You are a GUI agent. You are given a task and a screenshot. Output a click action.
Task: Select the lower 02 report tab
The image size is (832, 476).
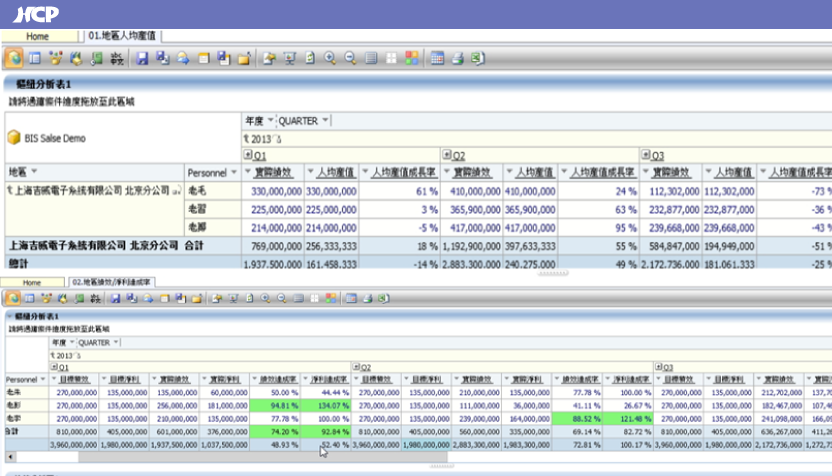(111, 282)
